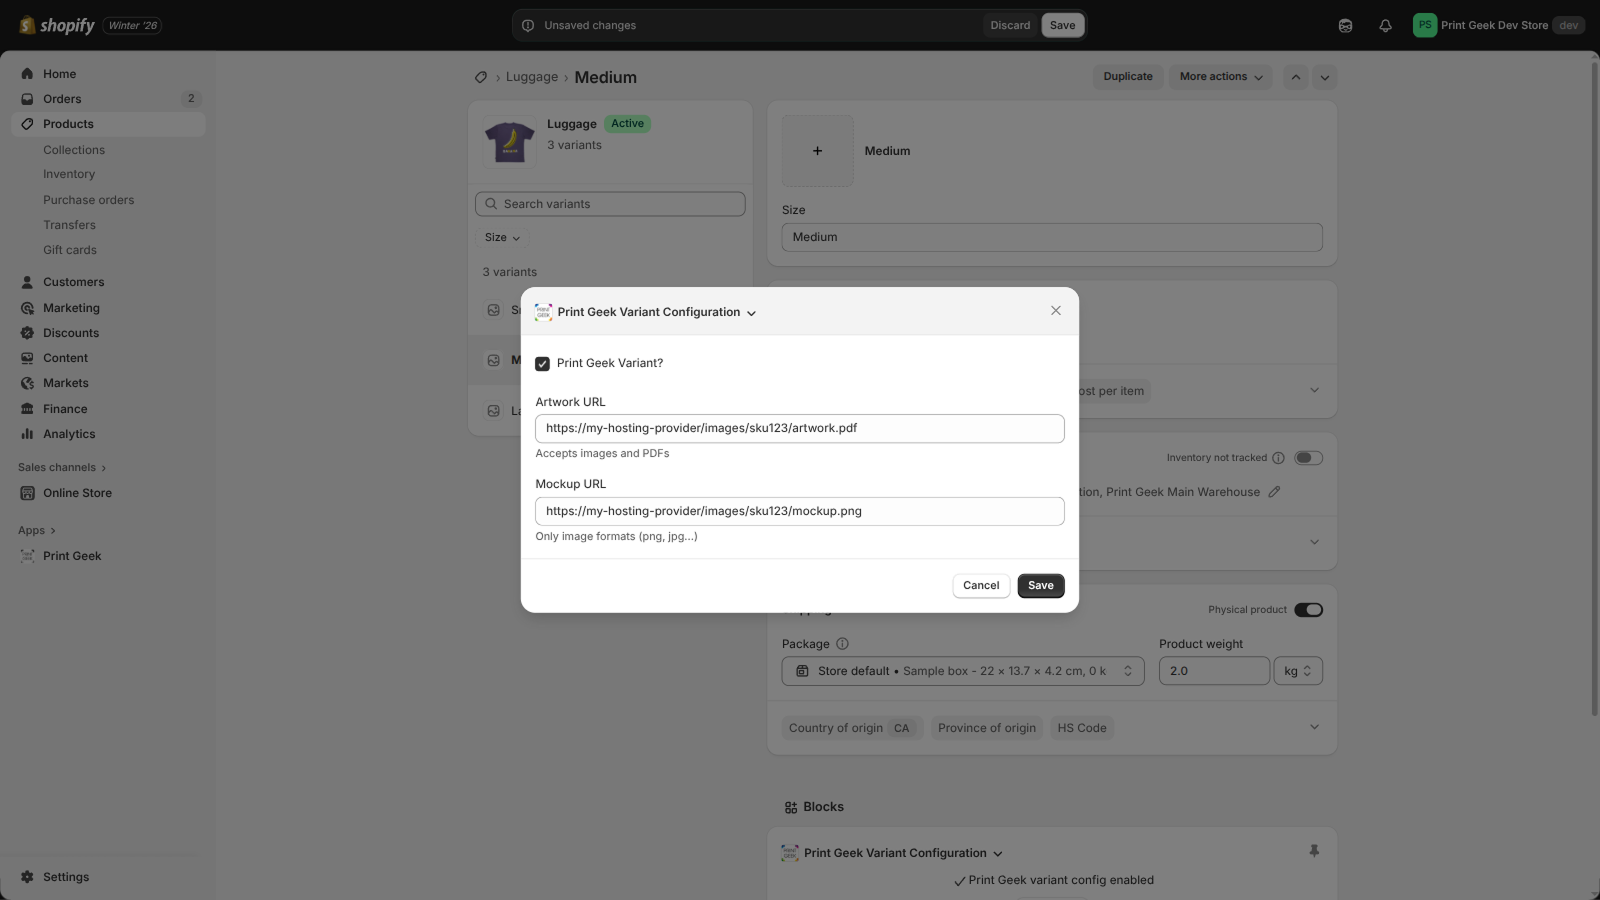
Task: Expand Sales channels in sidebar
Action: pyautogui.click(x=62, y=468)
